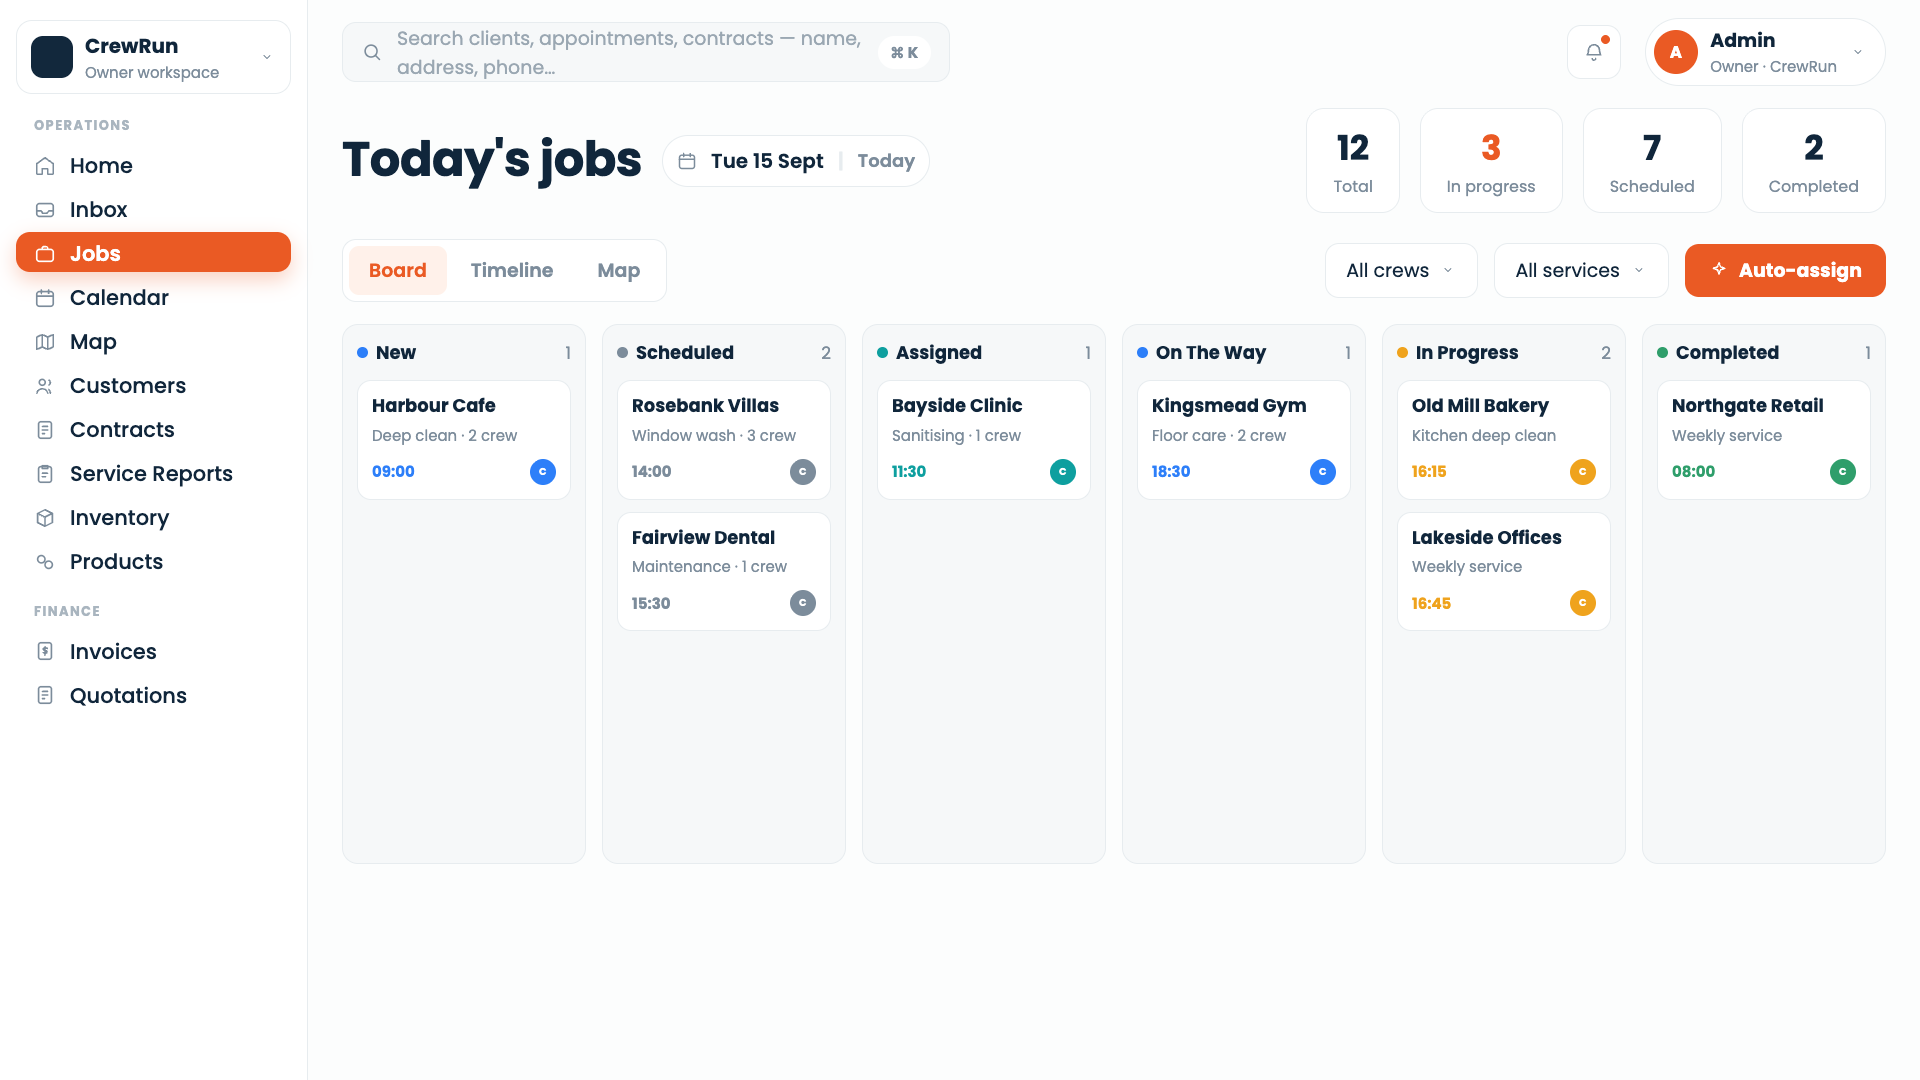This screenshot has height=1080, width=1920.
Task: Open the Old Mill Bakery job card
Action: pos(1504,440)
